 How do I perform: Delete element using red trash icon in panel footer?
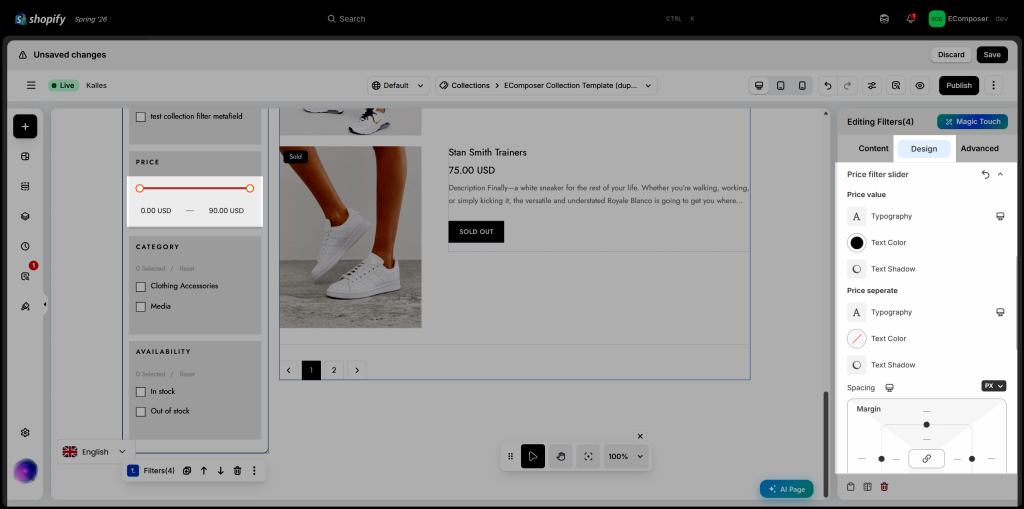click(884, 487)
